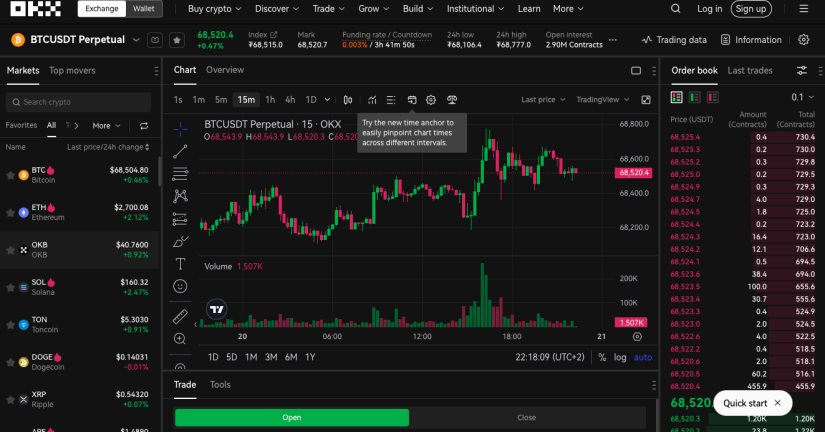Select the ruler measure tool
Viewport: 825px width, 432px height.
[x=180, y=316]
